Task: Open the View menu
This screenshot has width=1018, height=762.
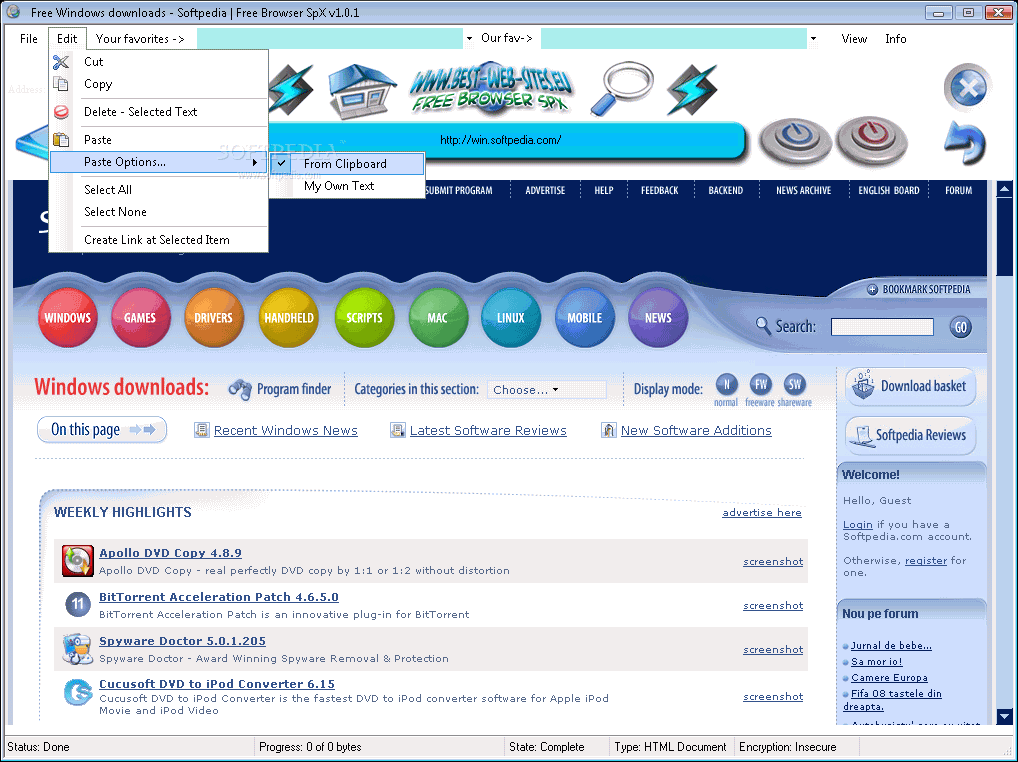Action: 854,39
